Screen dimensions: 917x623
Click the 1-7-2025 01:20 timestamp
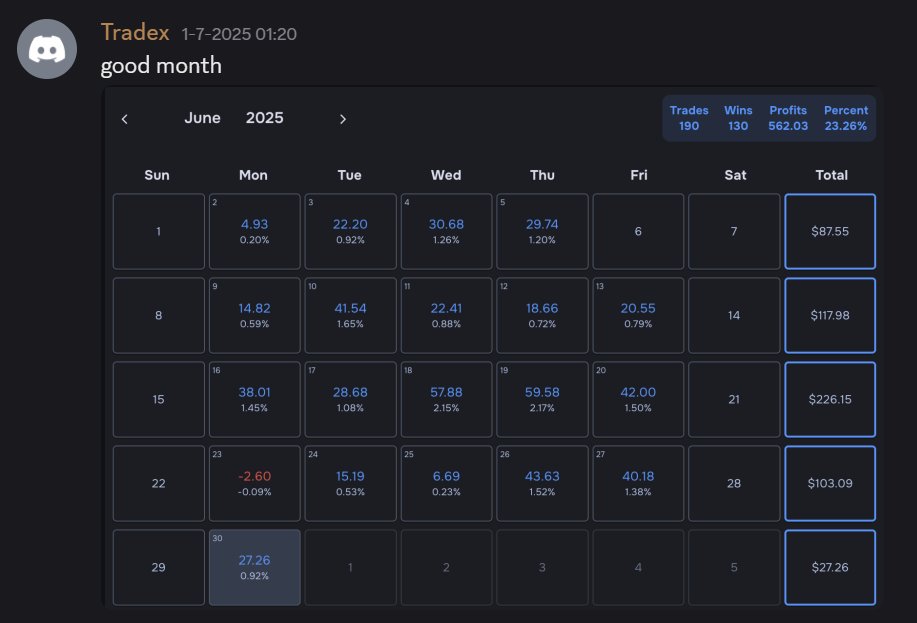coord(239,35)
